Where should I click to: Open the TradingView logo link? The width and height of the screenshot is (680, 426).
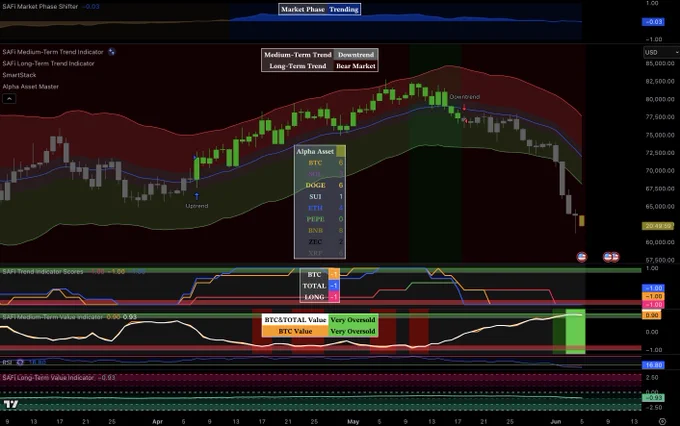(11, 404)
